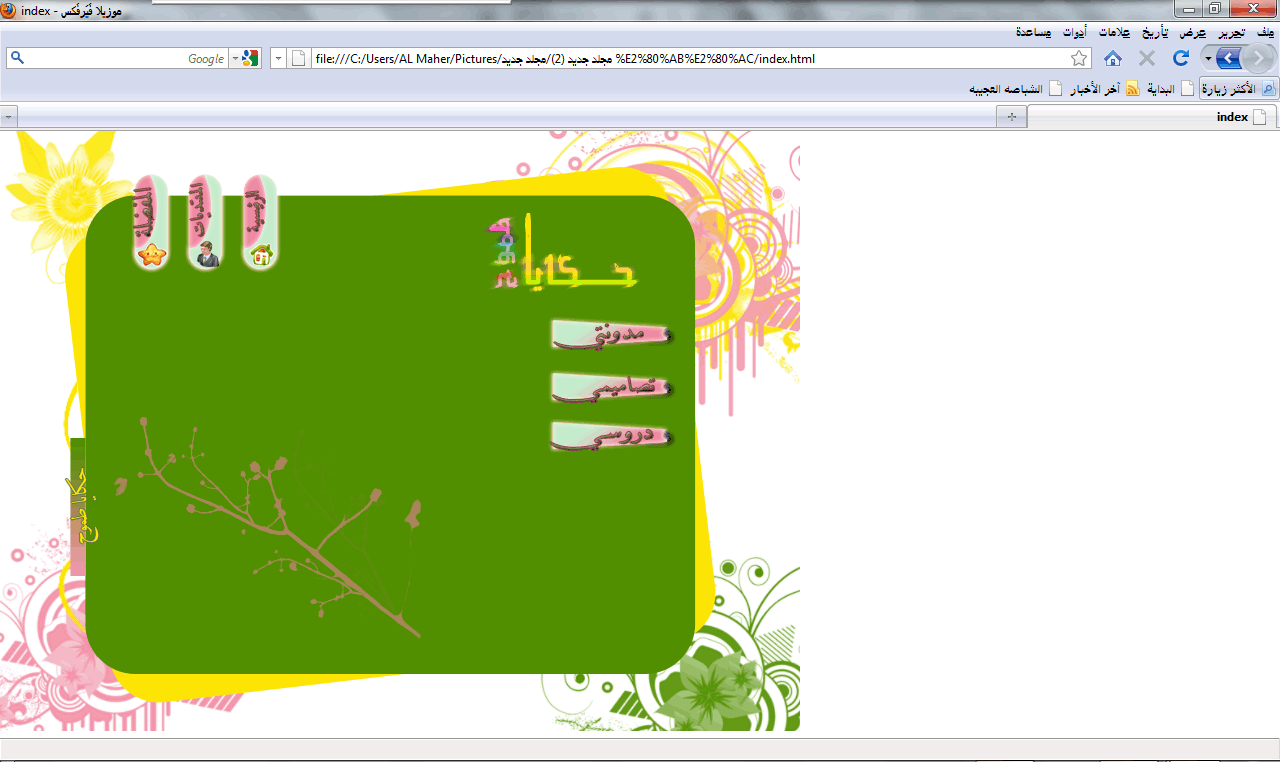The width and height of the screenshot is (1280, 762).
Task: Click the magnifier icon in search box
Action: (x=17, y=59)
